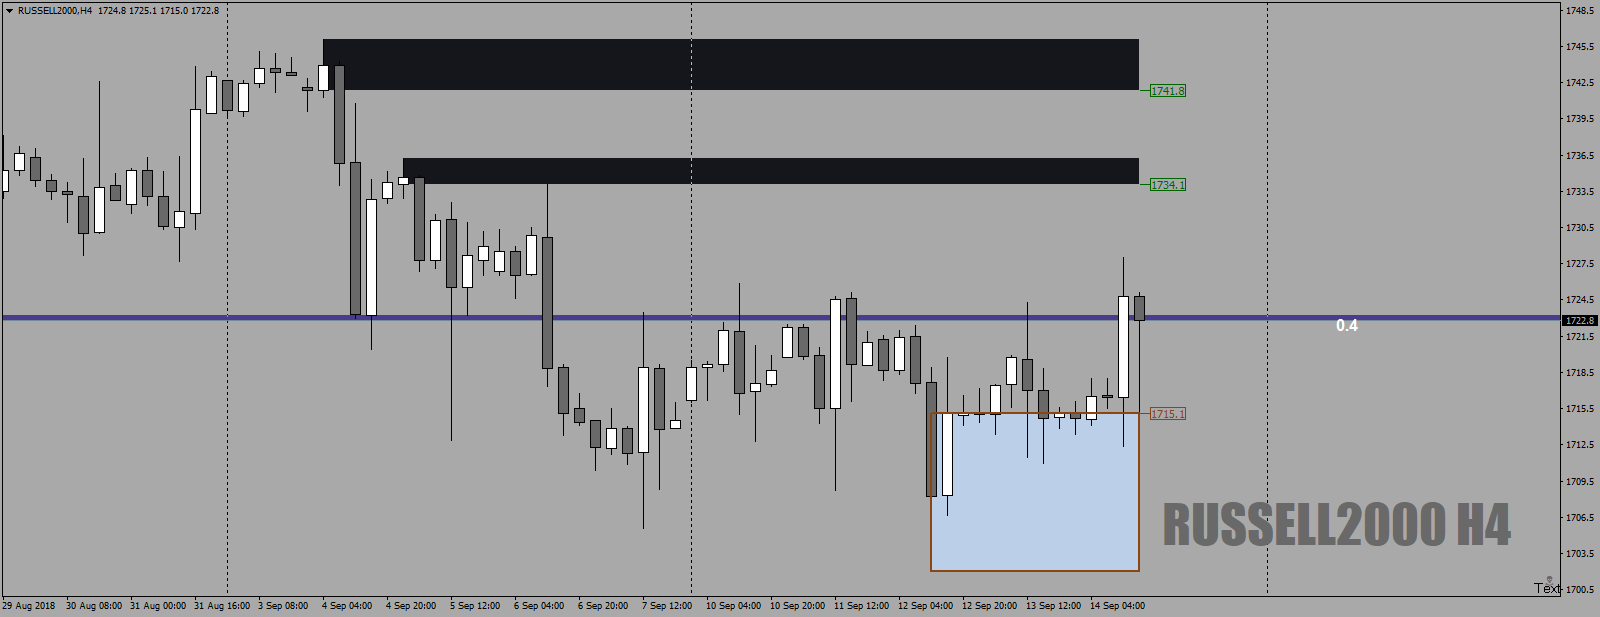Click the '31 Aug 16:00' time axis label
Screen dimensions: 1600x617
pyautogui.click(x=222, y=606)
